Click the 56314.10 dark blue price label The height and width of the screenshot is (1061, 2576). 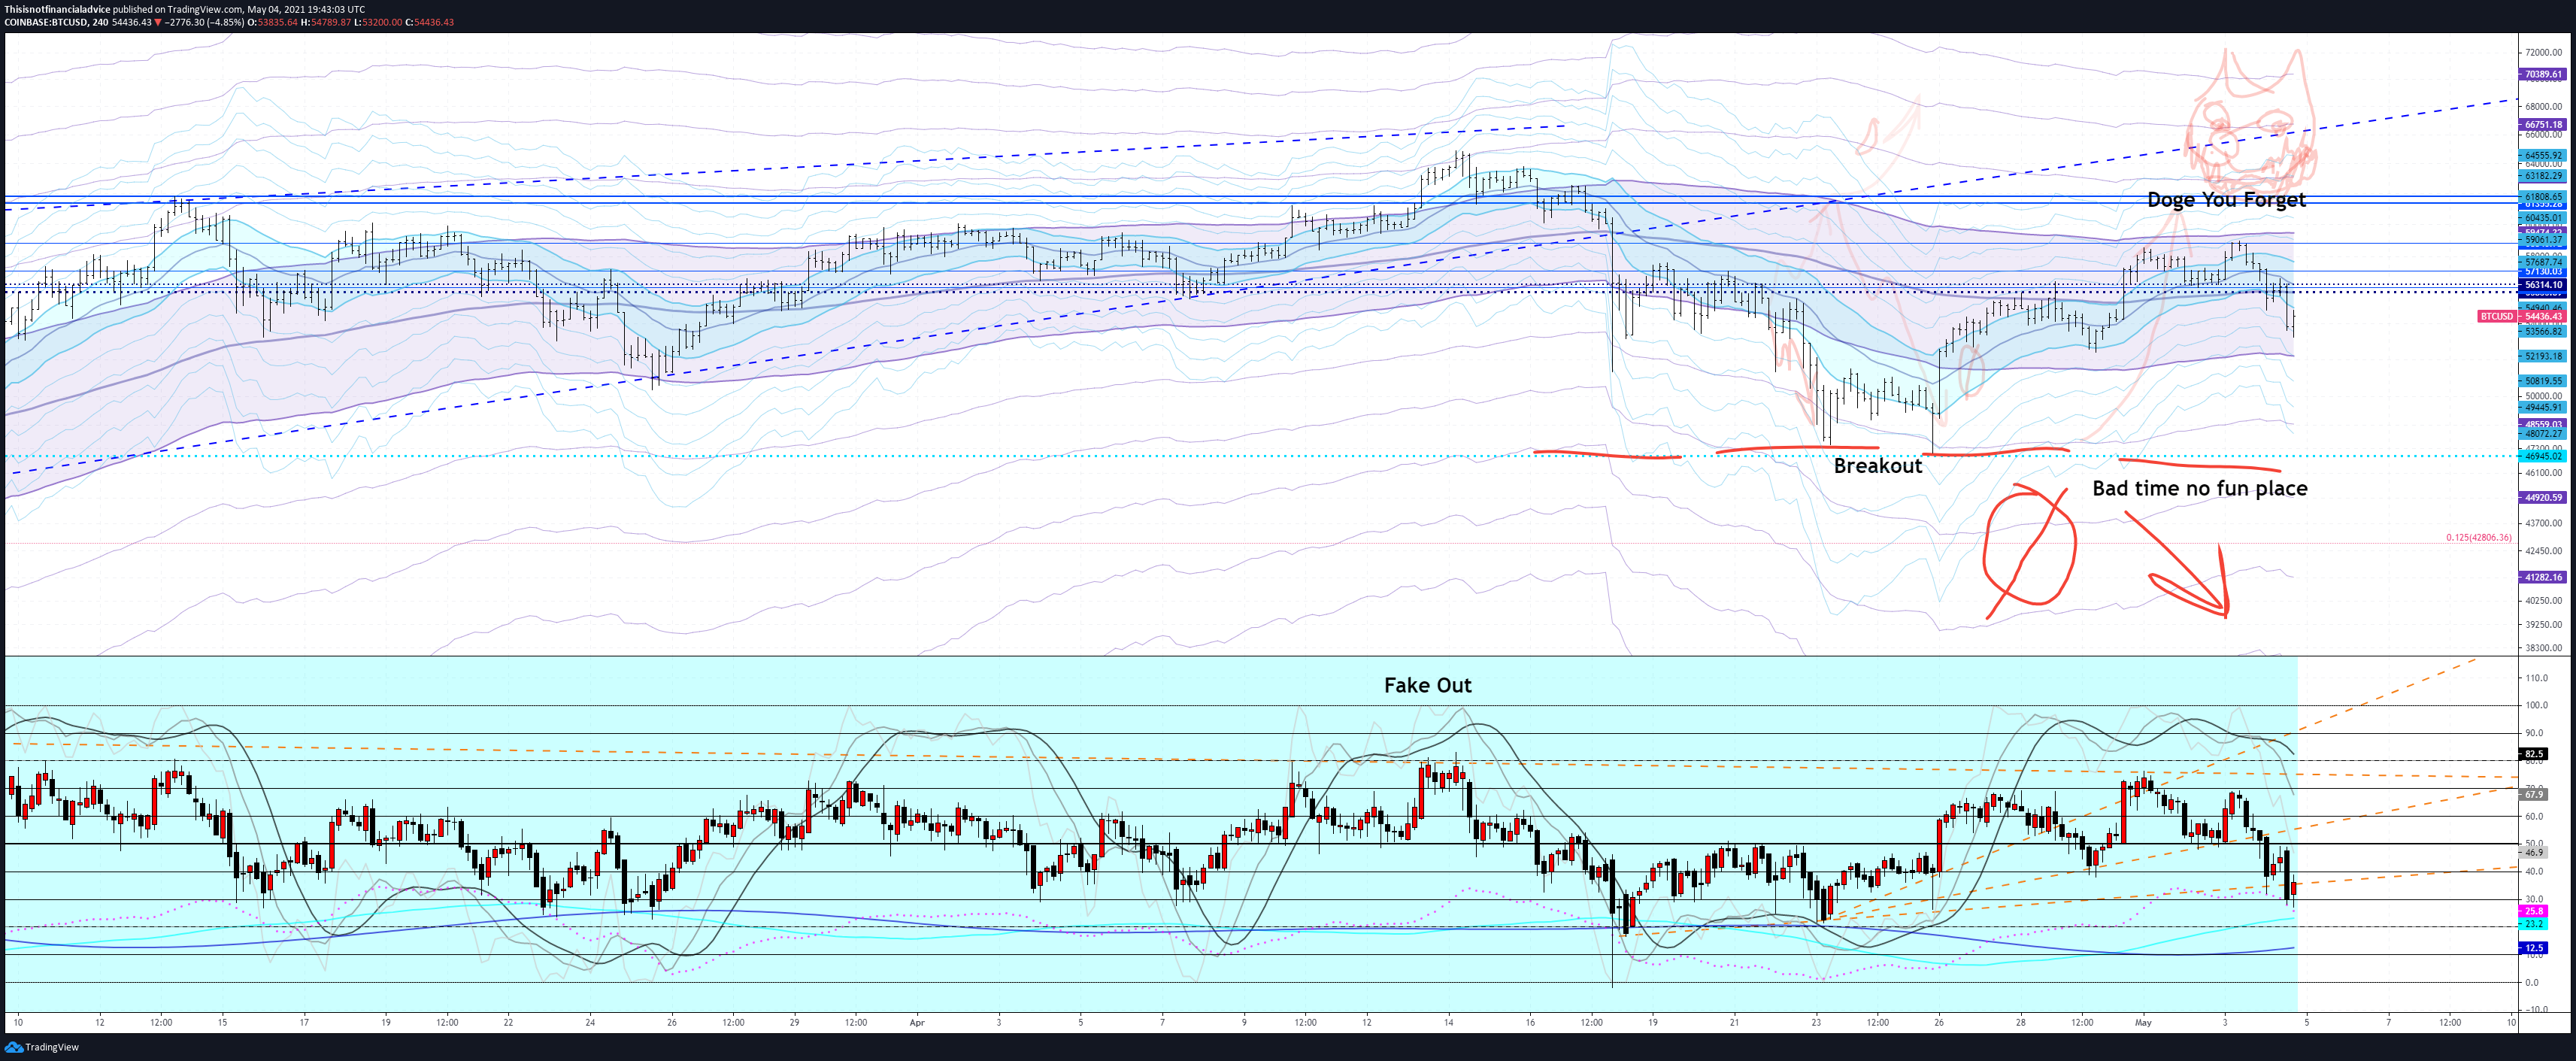2543,285
